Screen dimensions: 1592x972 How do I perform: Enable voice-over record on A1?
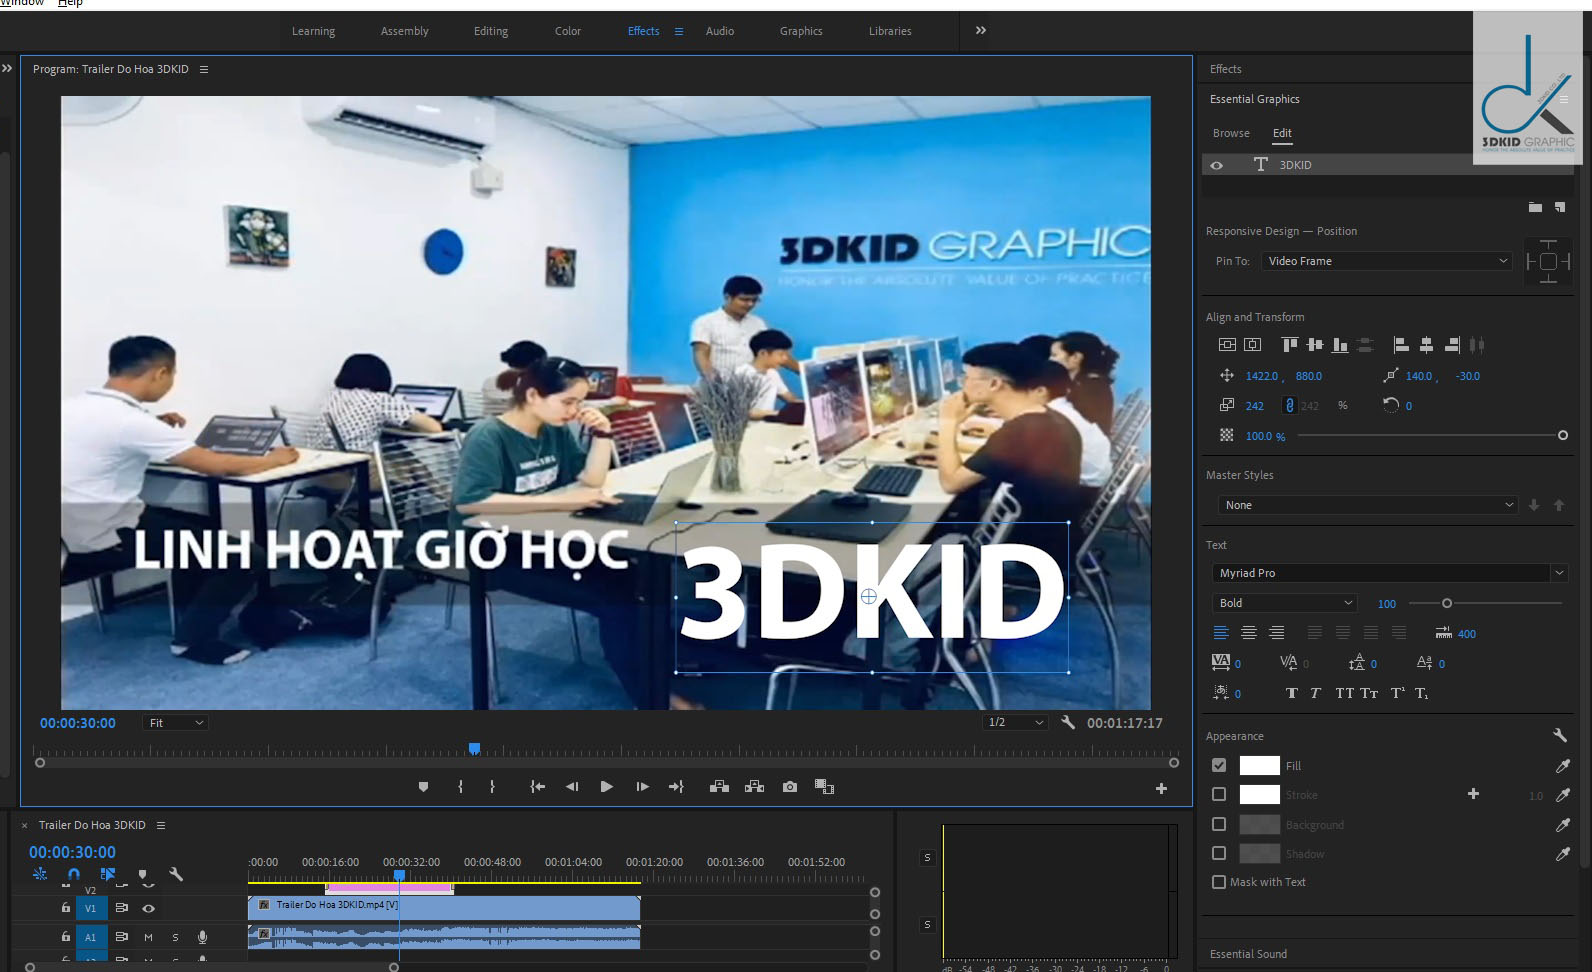(202, 937)
